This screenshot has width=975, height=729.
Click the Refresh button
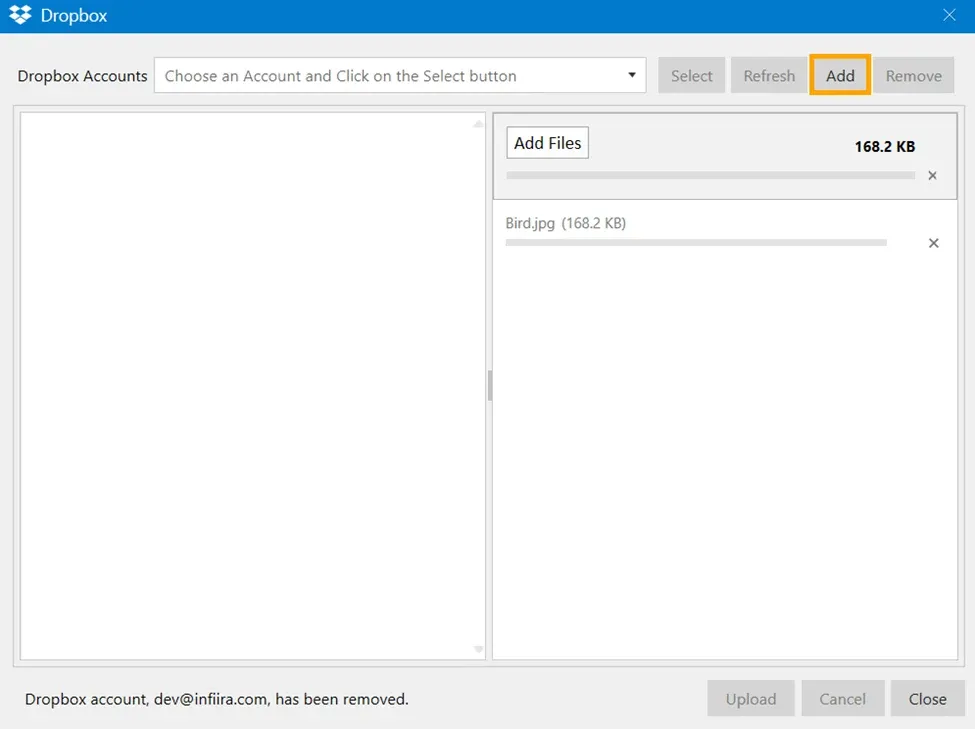pos(769,75)
